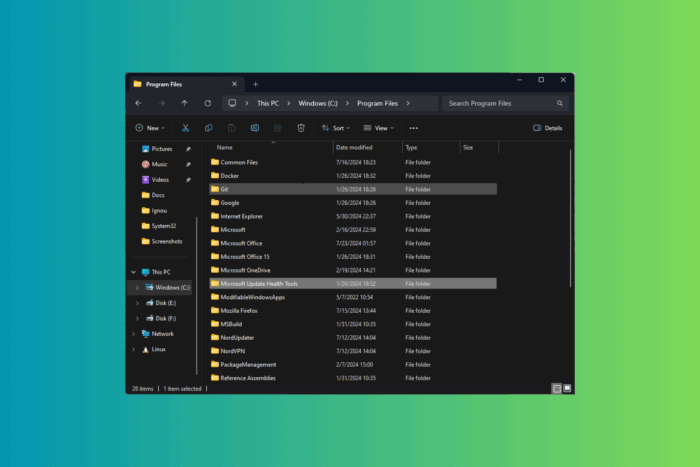
Task: Select the Google folder
Action: click(353, 203)
